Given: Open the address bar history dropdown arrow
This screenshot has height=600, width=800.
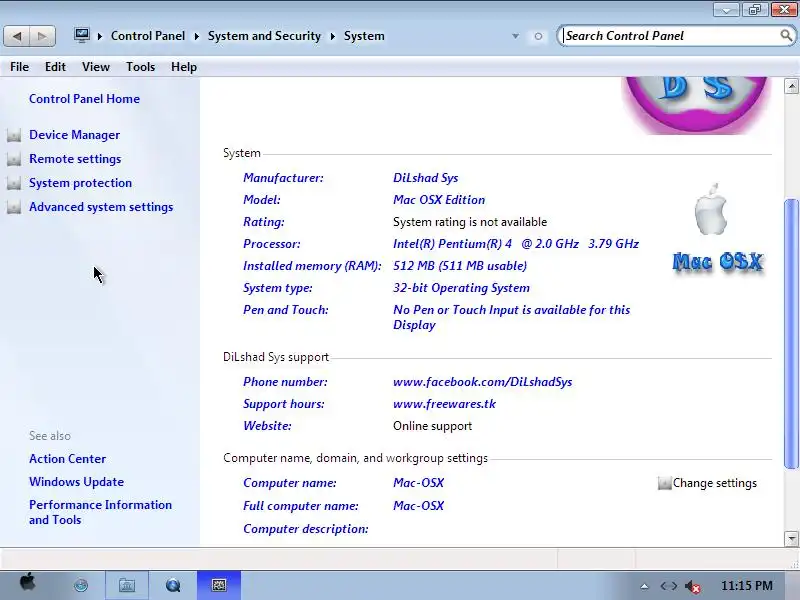Looking at the screenshot, I should tap(515, 36).
